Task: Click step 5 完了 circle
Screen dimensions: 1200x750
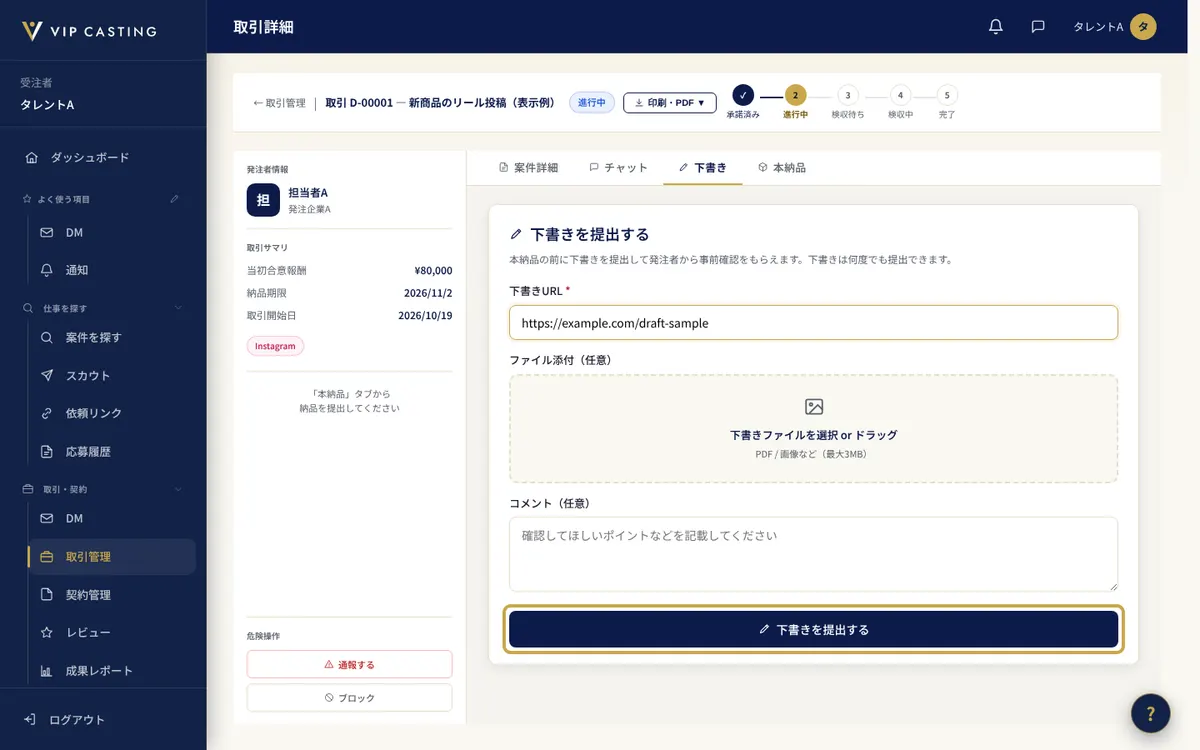Action: point(947,95)
